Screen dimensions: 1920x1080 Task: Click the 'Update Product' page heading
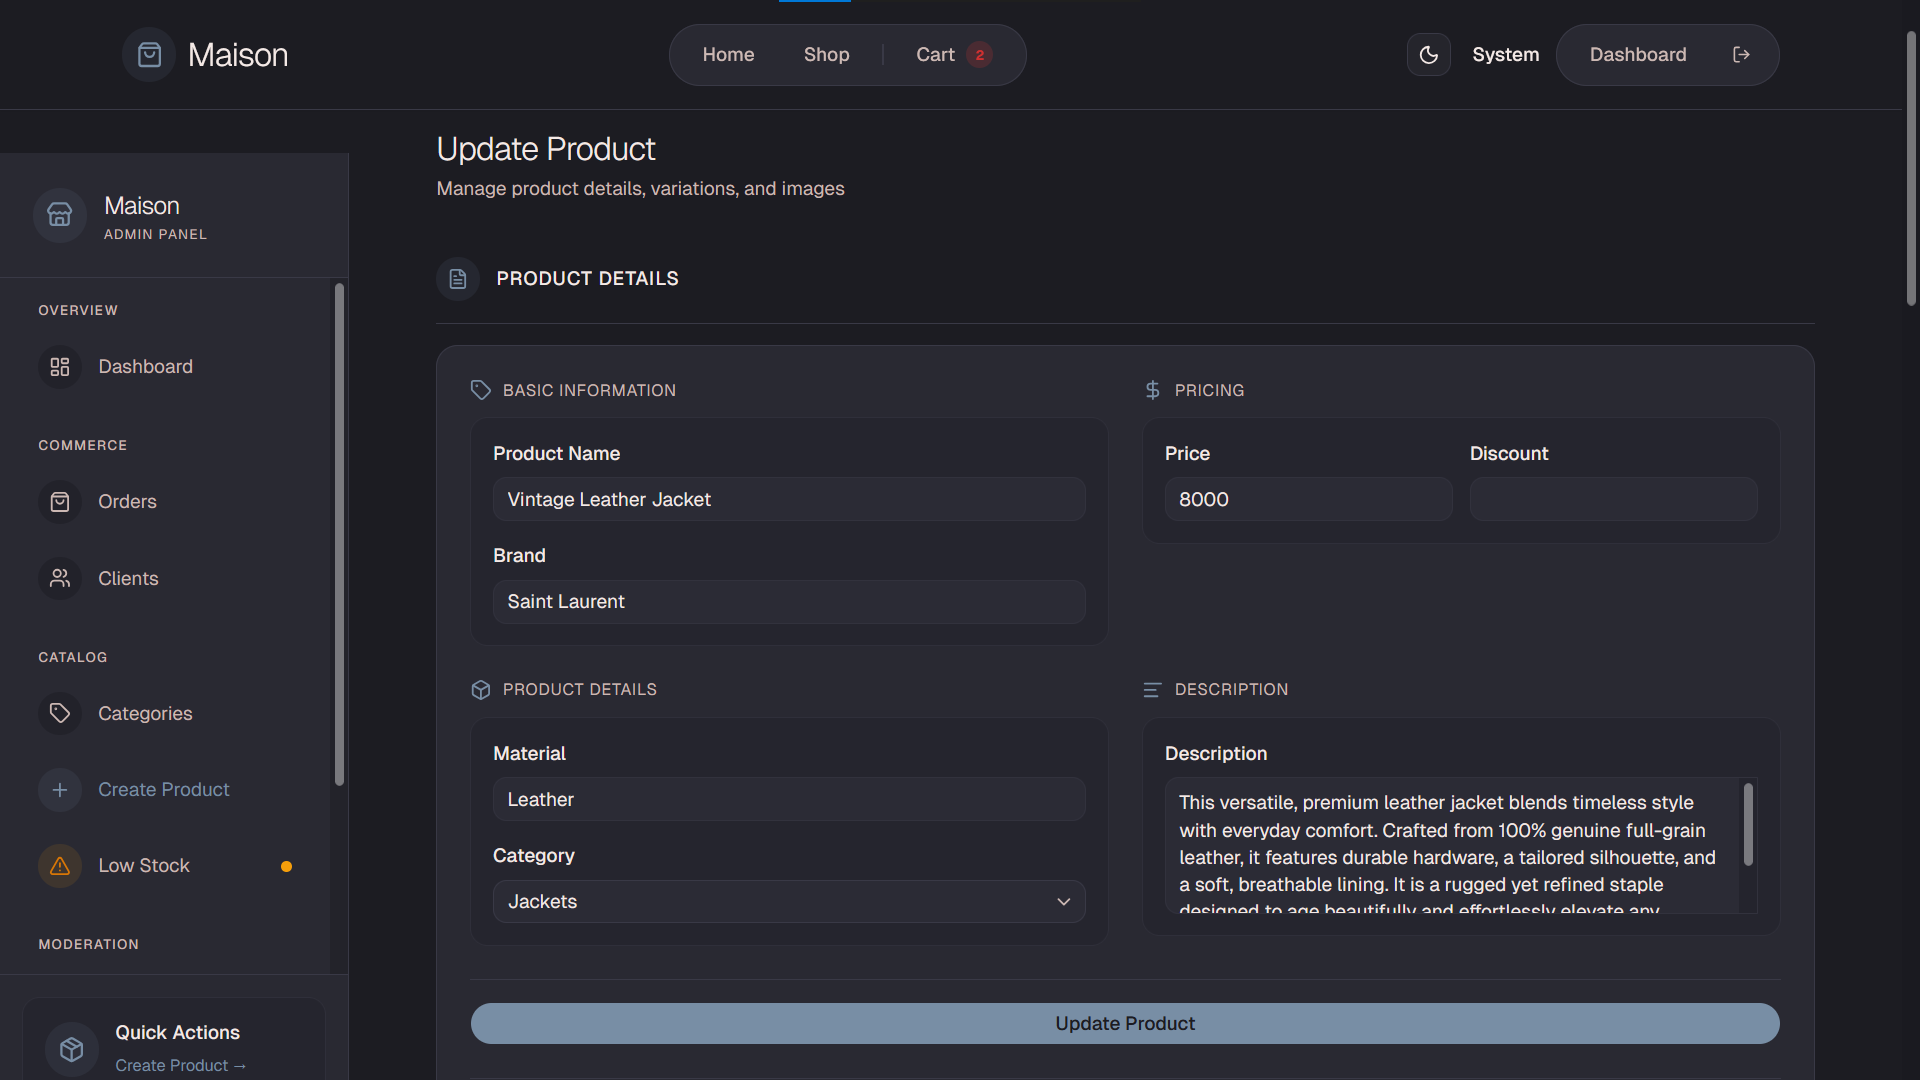tap(546, 149)
